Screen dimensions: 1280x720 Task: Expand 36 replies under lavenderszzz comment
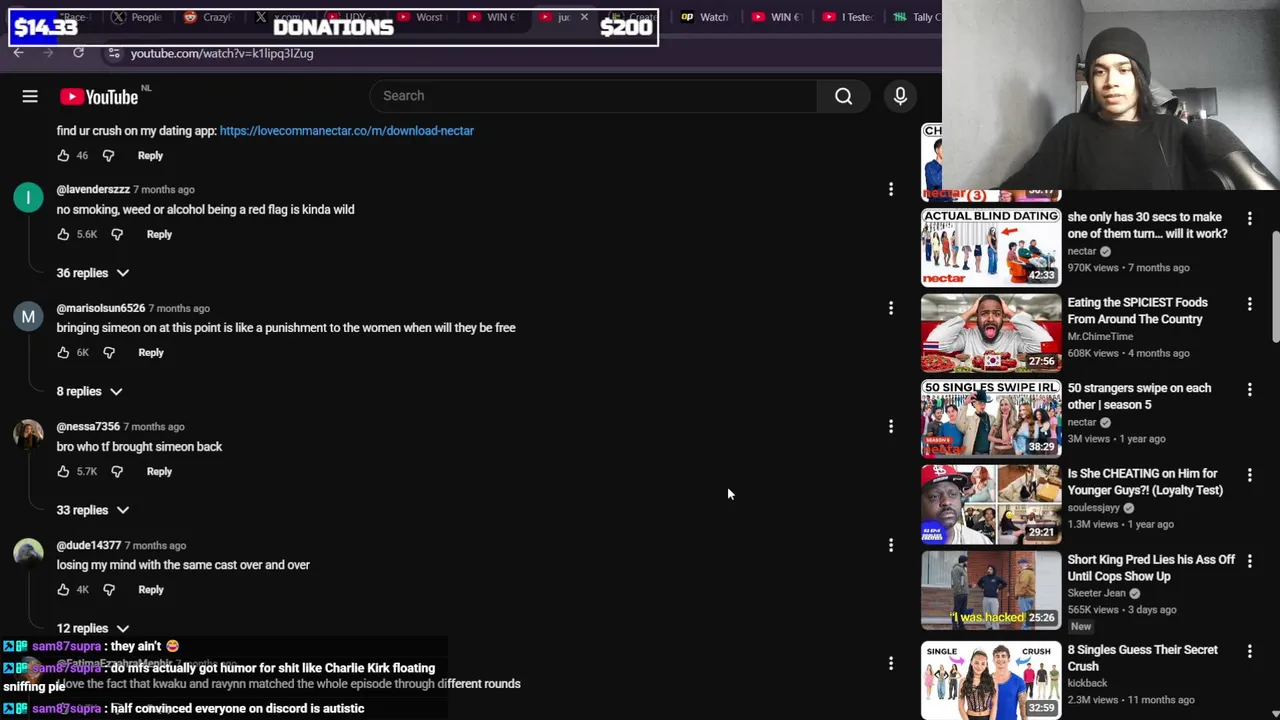pyautogui.click(x=93, y=273)
